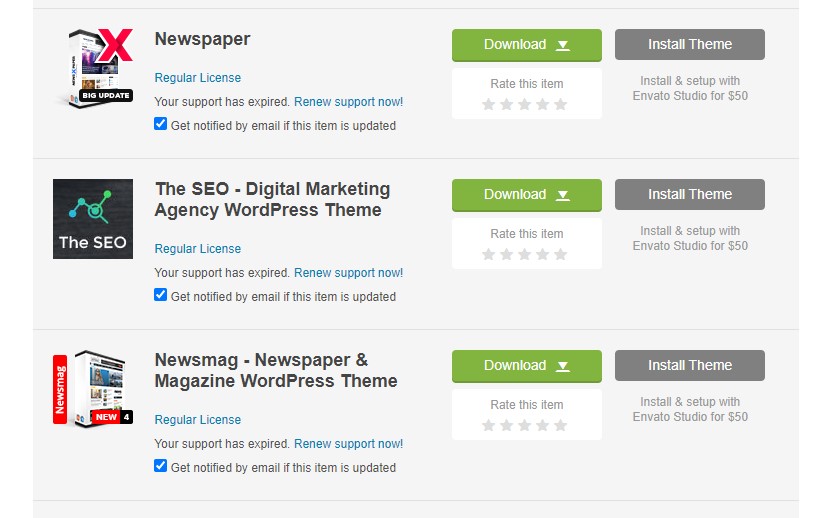
Task: Click Envato Studio setup text under Newspaper
Action: [690, 88]
